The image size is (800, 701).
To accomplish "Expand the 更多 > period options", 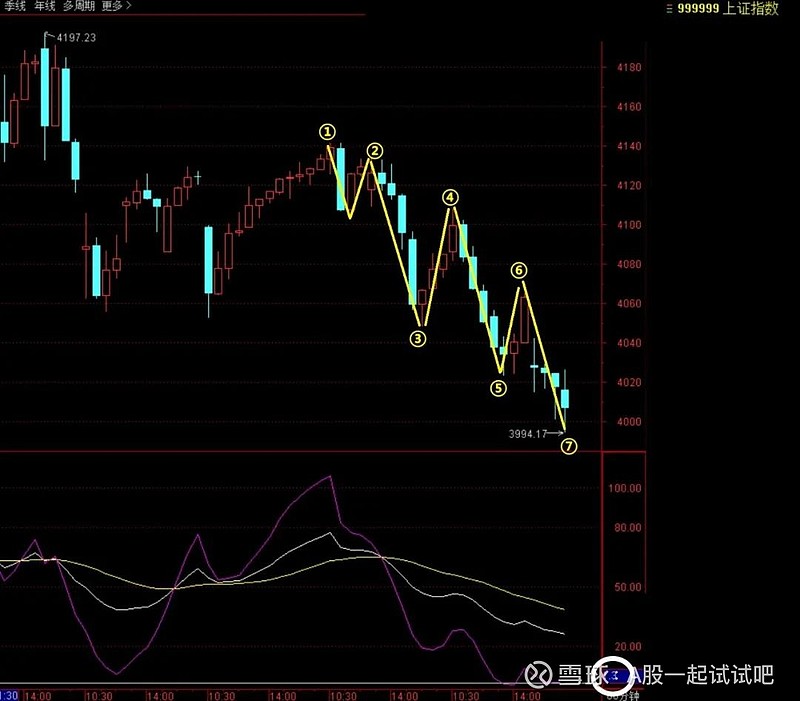I will pyautogui.click(x=117, y=6).
